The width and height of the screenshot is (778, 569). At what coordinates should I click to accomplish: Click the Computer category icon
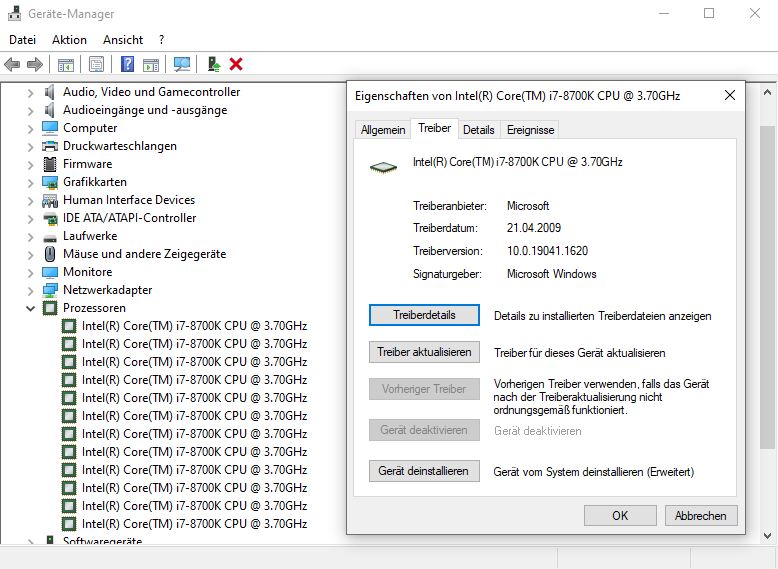pyautogui.click(x=50, y=128)
